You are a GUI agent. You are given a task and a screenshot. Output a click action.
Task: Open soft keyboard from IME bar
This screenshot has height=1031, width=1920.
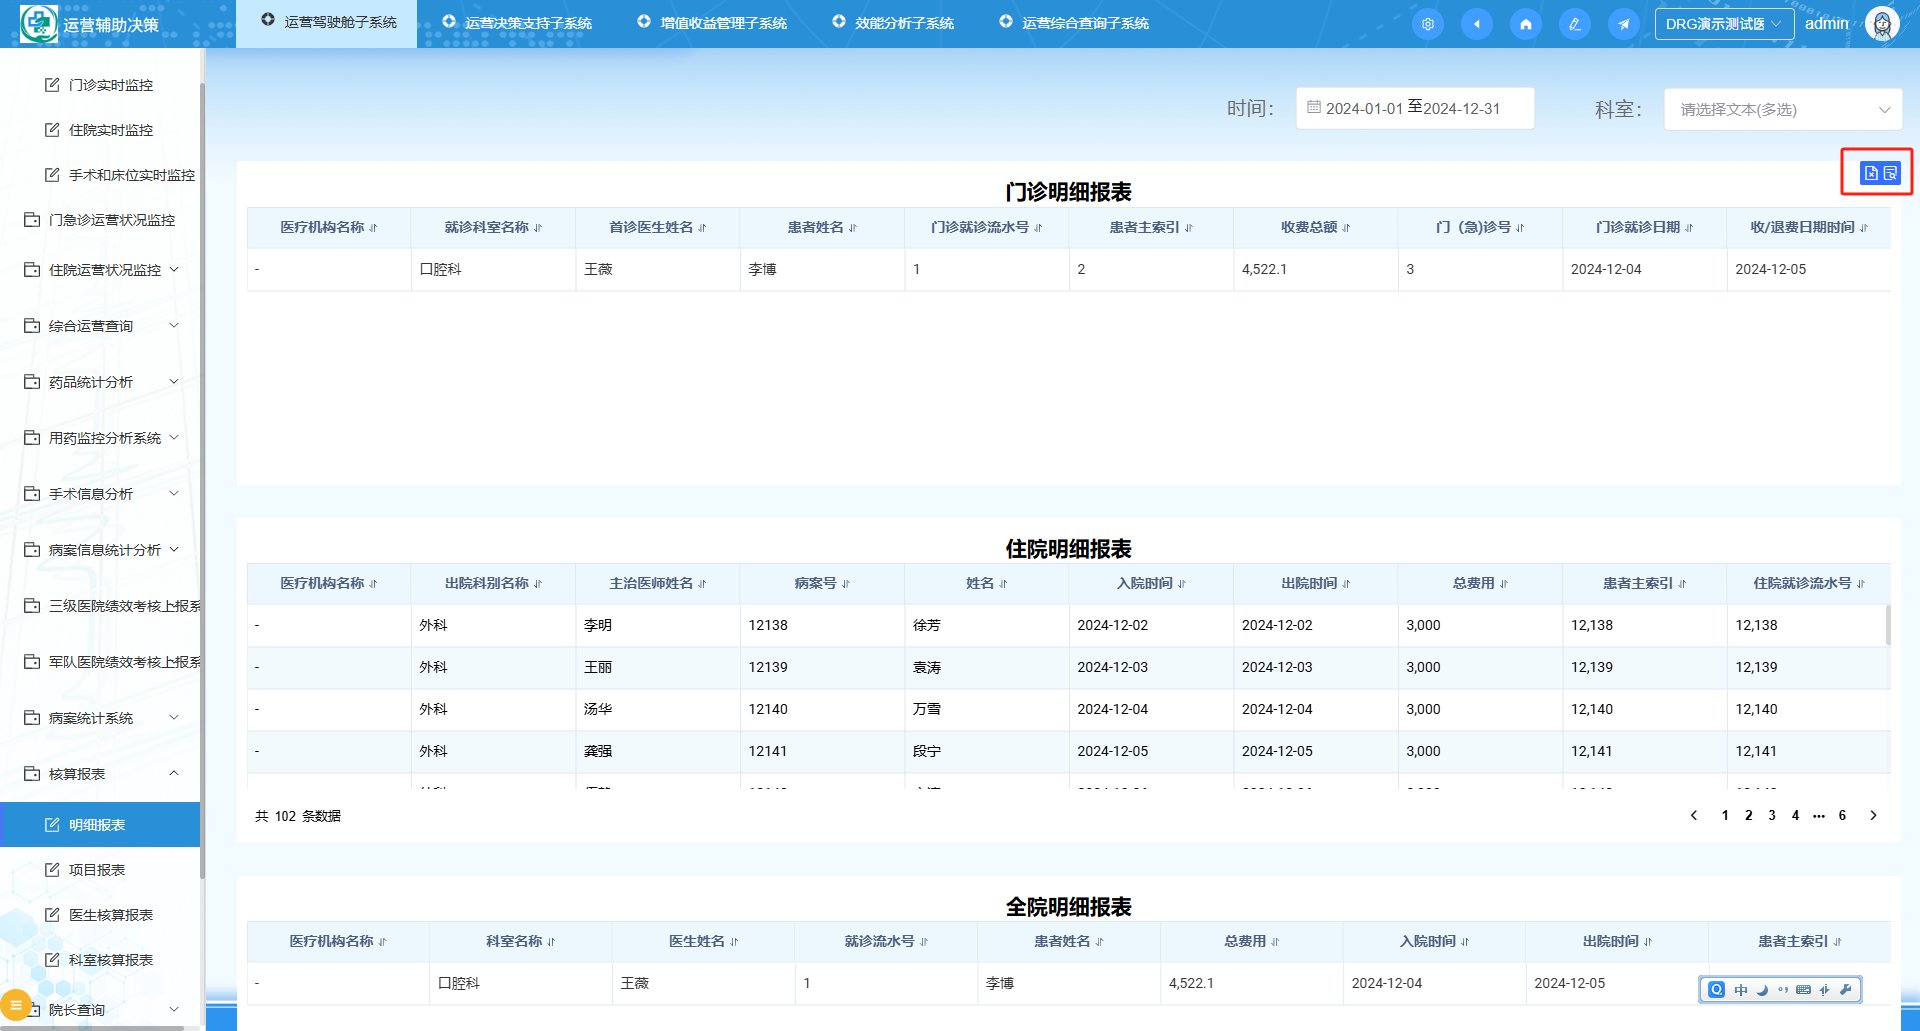1804,990
